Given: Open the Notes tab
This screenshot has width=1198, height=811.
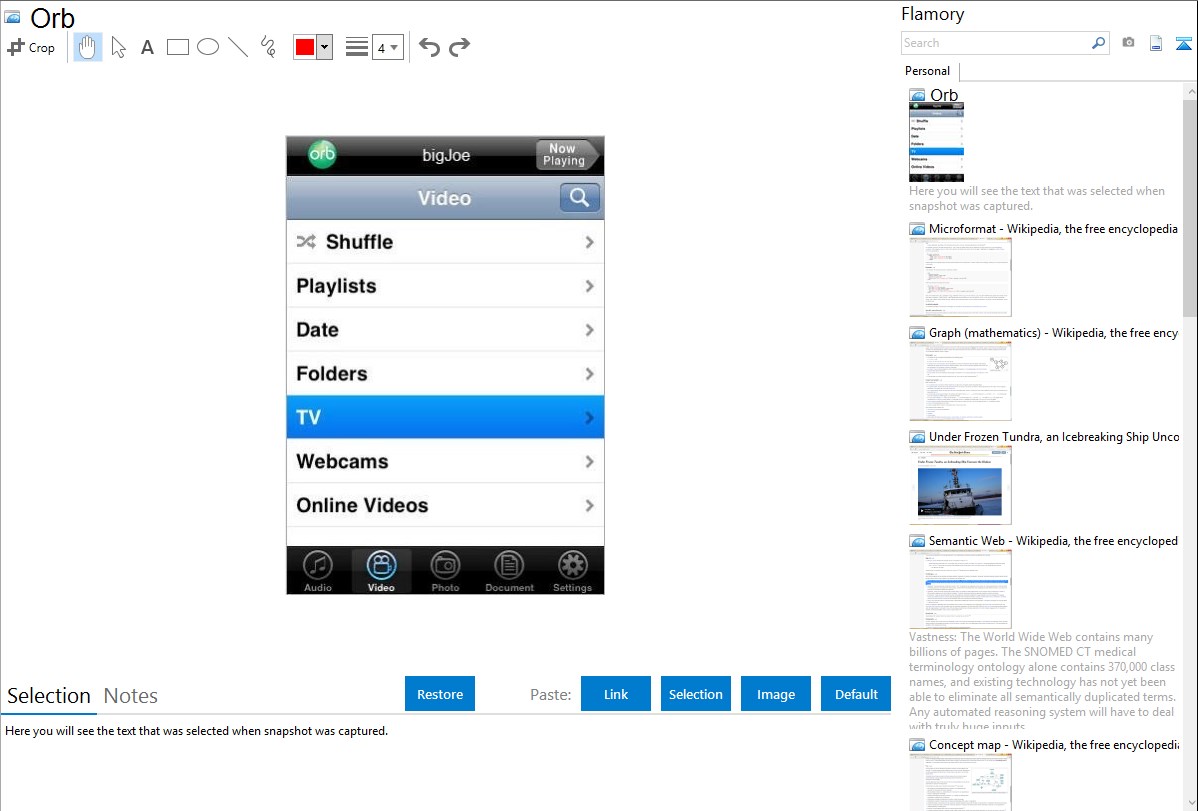Looking at the screenshot, I should [131, 696].
